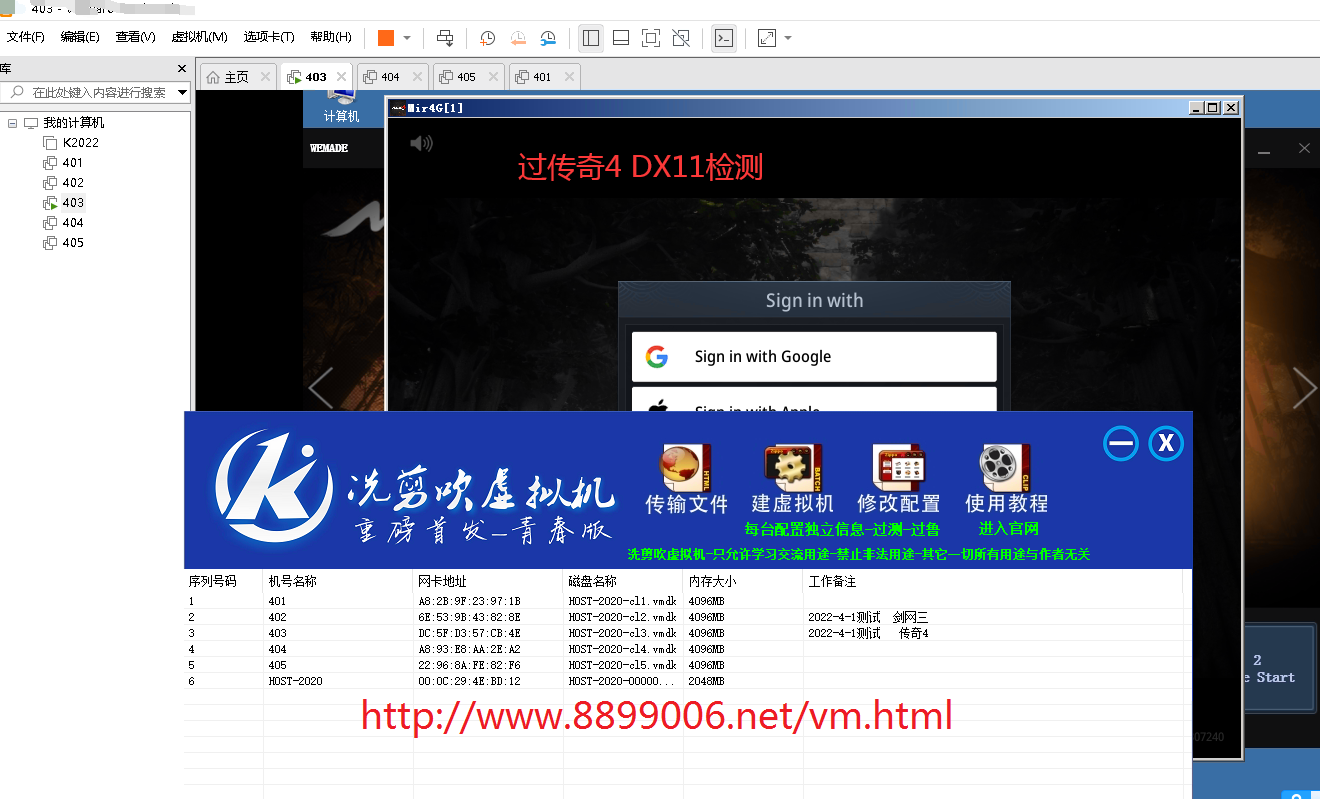Screen dimensions: 1320x799
Task: Click the 传输文件 icon
Action: [686, 480]
